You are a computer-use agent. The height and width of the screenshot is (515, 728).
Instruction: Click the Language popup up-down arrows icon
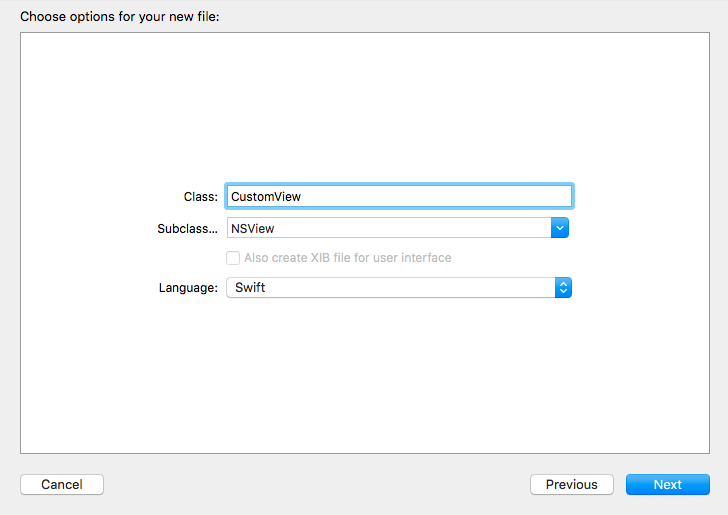click(563, 288)
